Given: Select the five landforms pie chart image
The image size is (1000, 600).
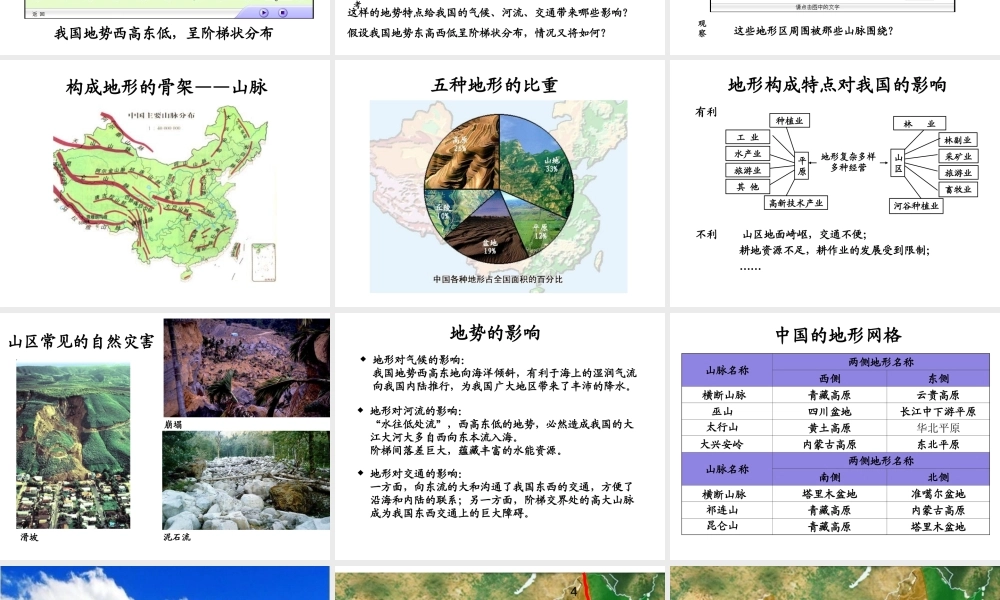Looking at the screenshot, I should click(499, 196).
